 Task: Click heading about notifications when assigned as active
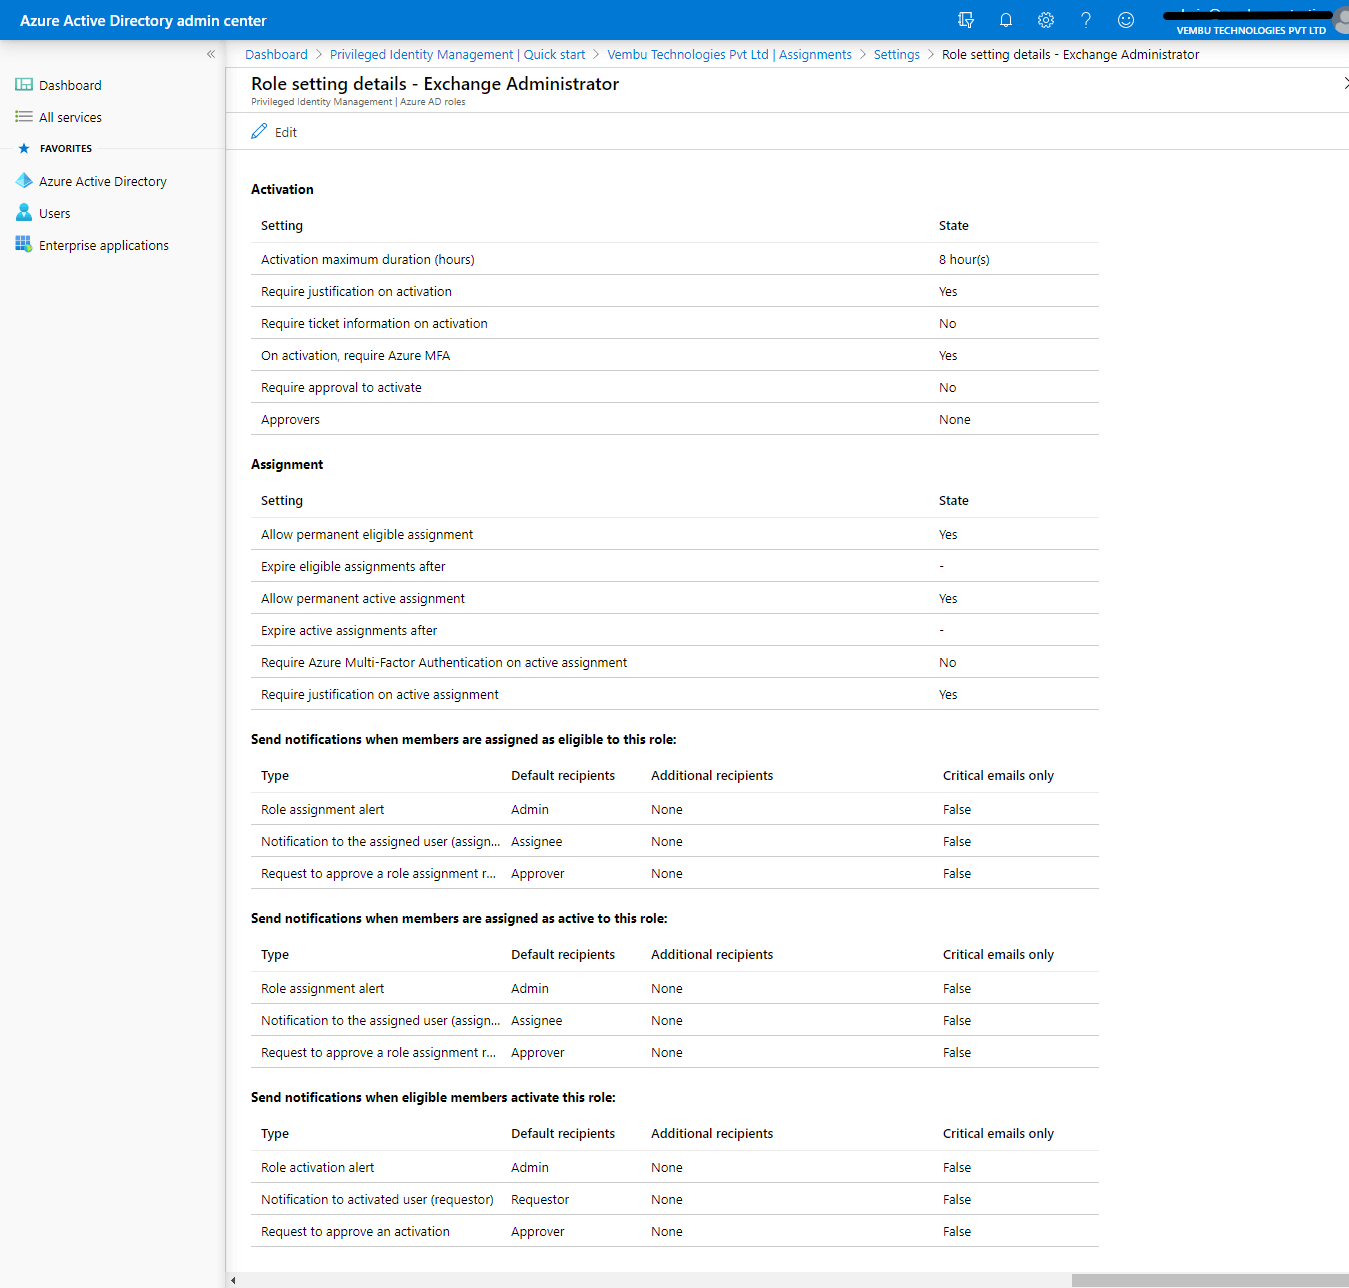459,918
